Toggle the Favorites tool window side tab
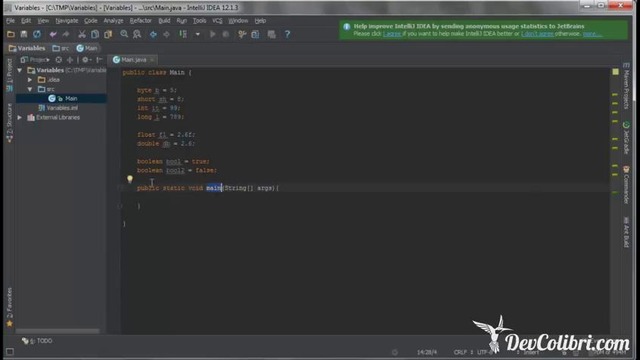 [x=9, y=307]
